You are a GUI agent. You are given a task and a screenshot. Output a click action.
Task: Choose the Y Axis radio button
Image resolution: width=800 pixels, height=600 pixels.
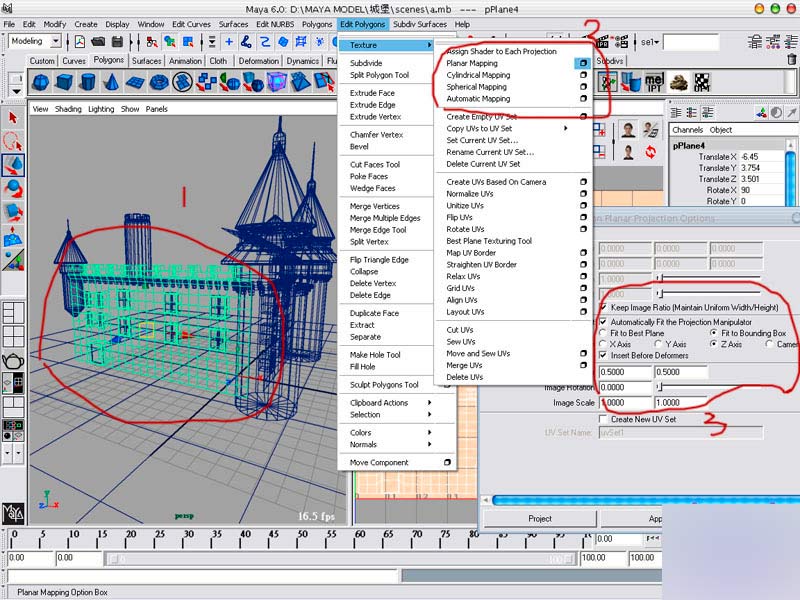[658, 344]
